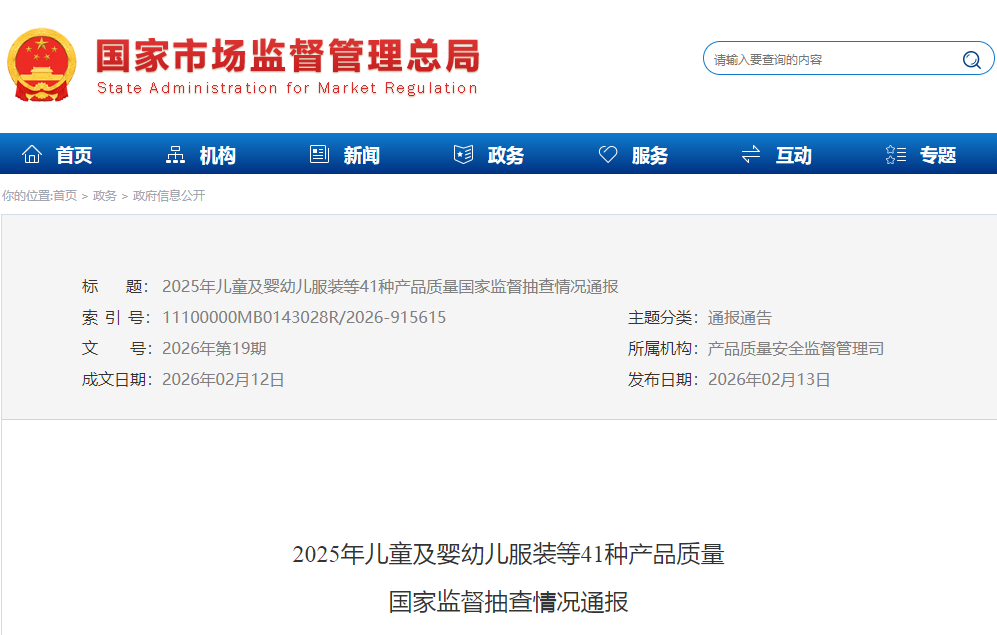Click the 主题分类 value 通报通告
997x635 pixels.
click(x=739, y=317)
